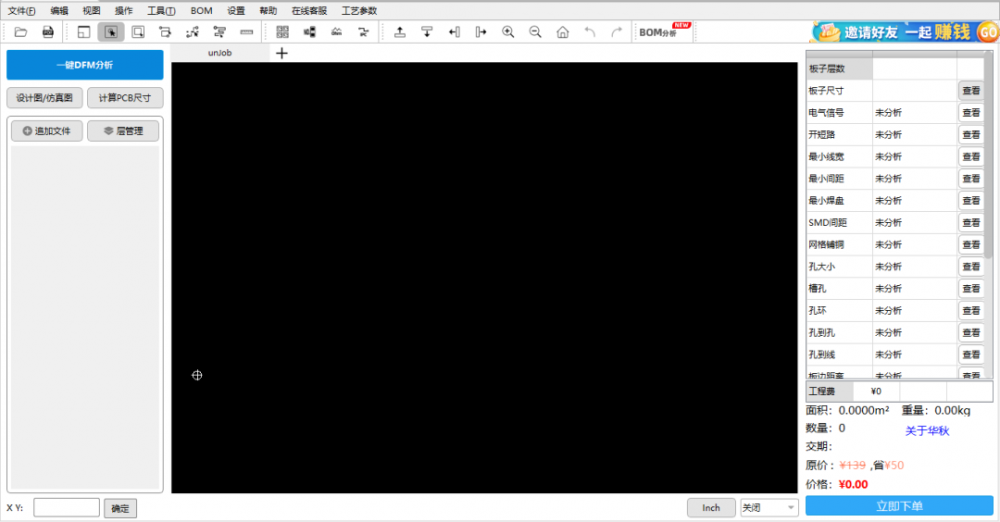This screenshot has width=1000, height=522.
Task: Open the 工具(T) menu
Action: pos(161,11)
